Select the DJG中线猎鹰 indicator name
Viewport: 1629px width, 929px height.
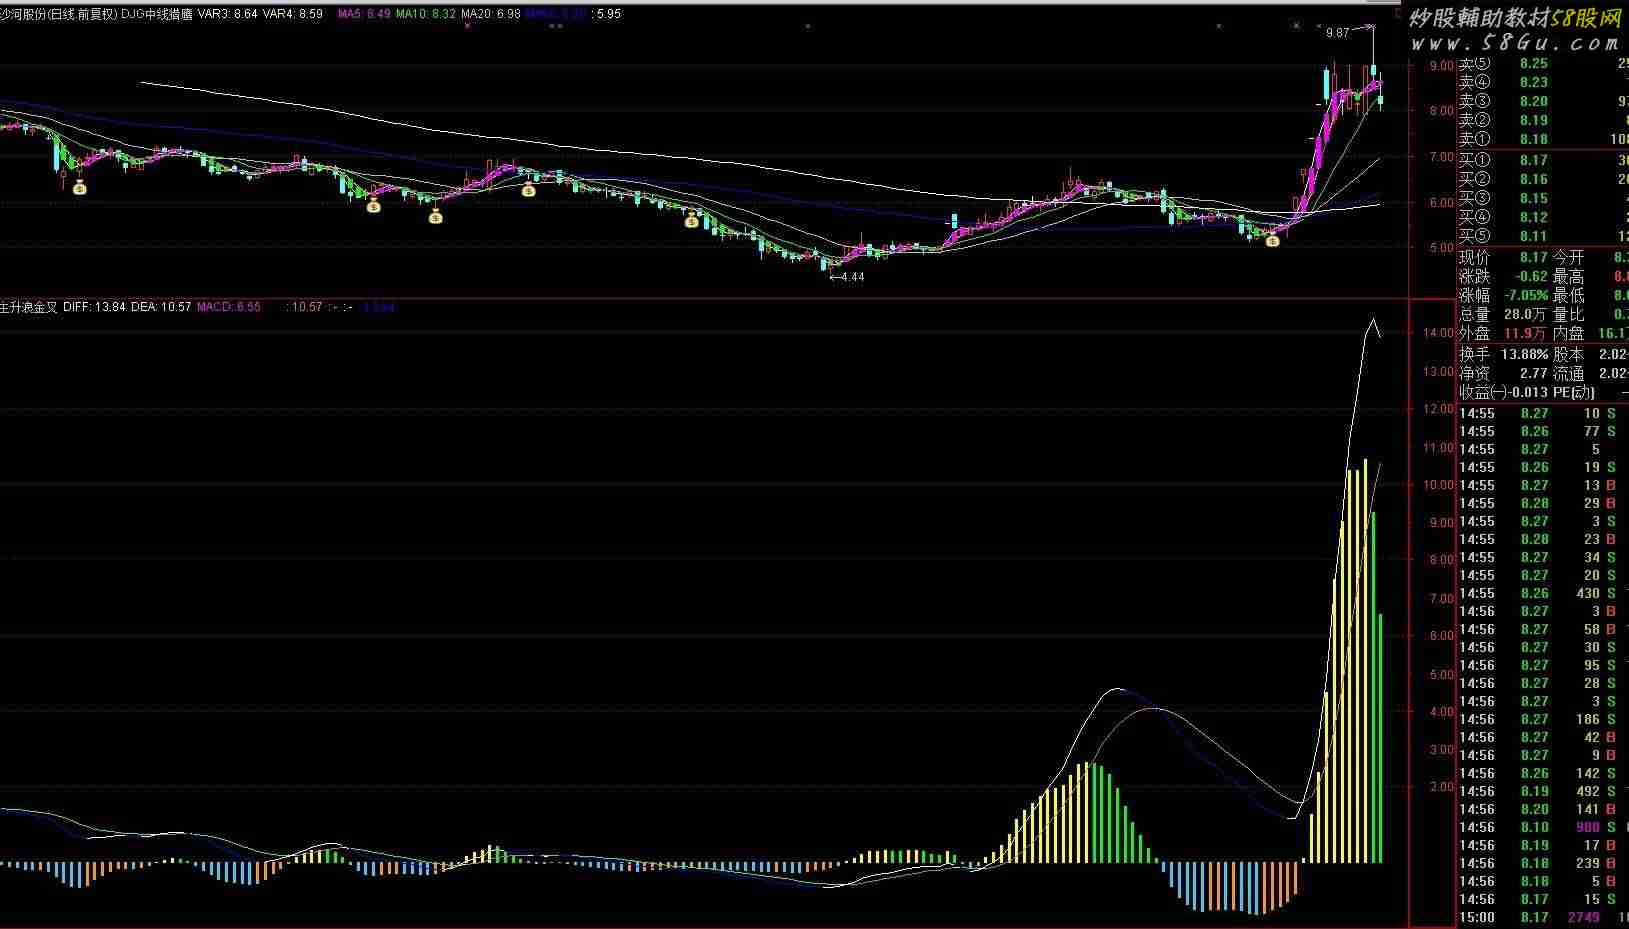pyautogui.click(x=157, y=14)
